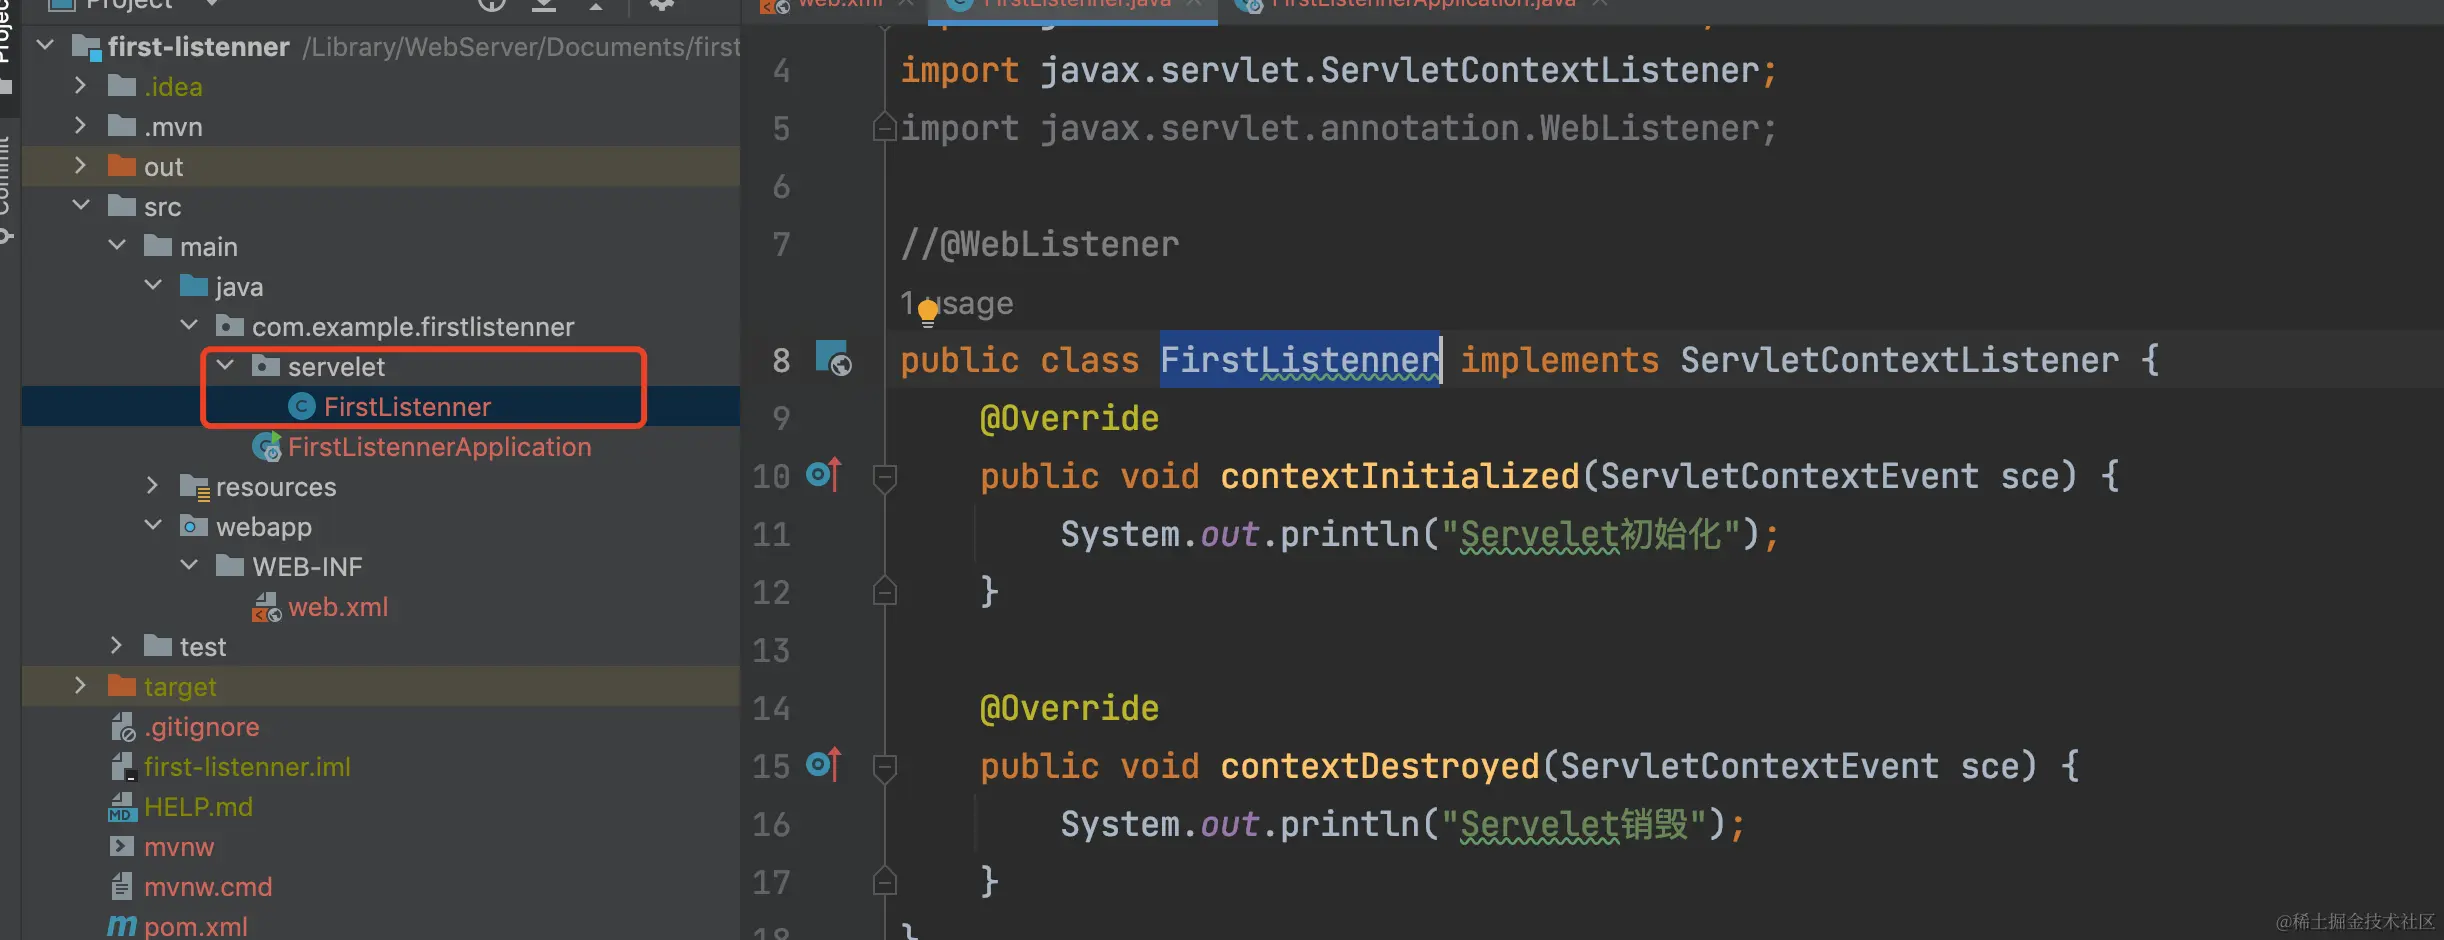Expand the resources folder

pos(153,486)
